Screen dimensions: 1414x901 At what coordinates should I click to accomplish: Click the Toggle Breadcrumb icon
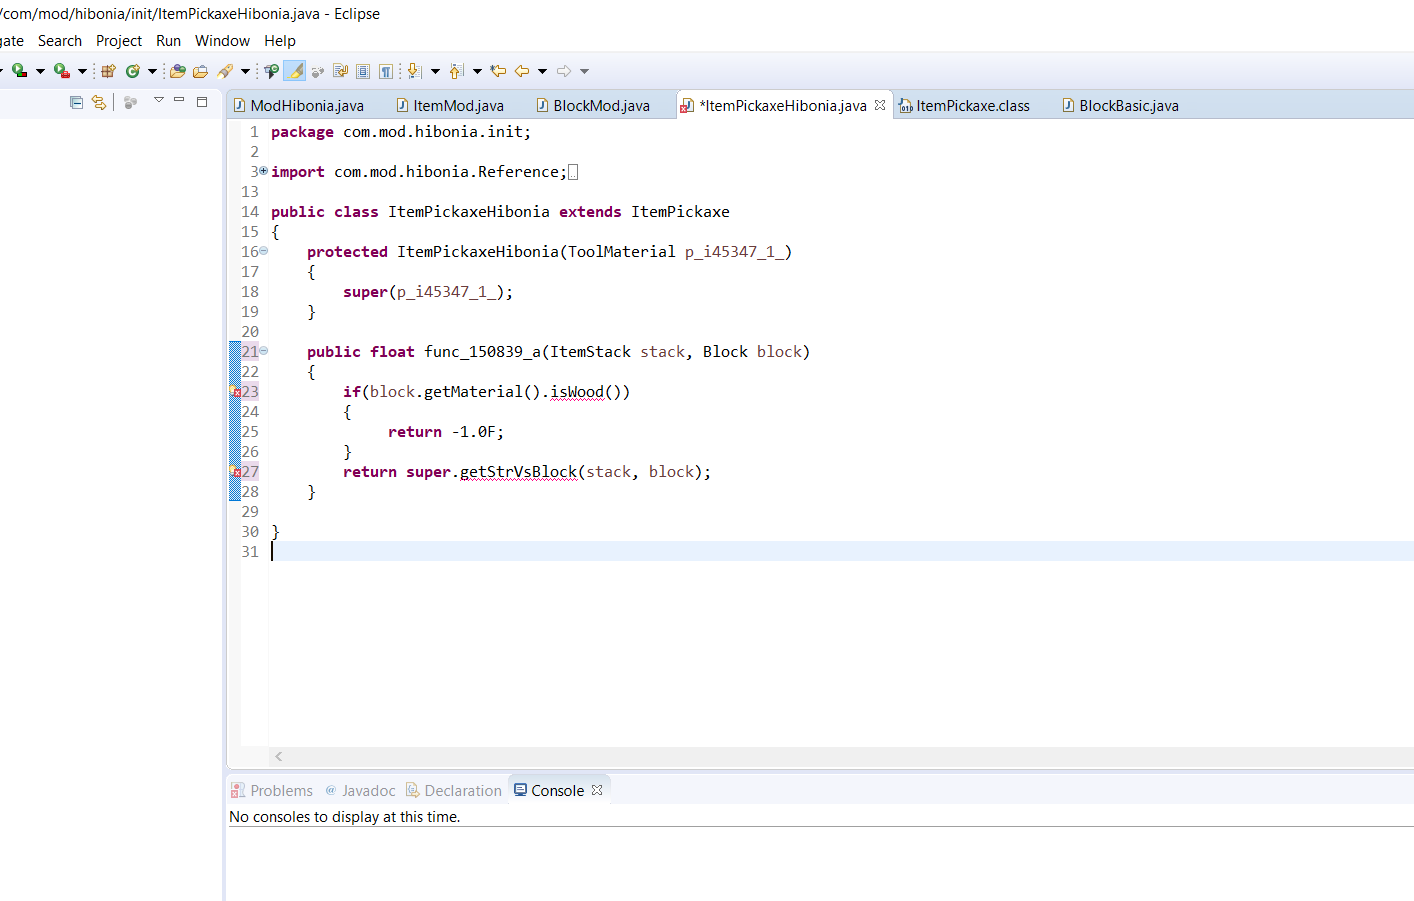(271, 71)
